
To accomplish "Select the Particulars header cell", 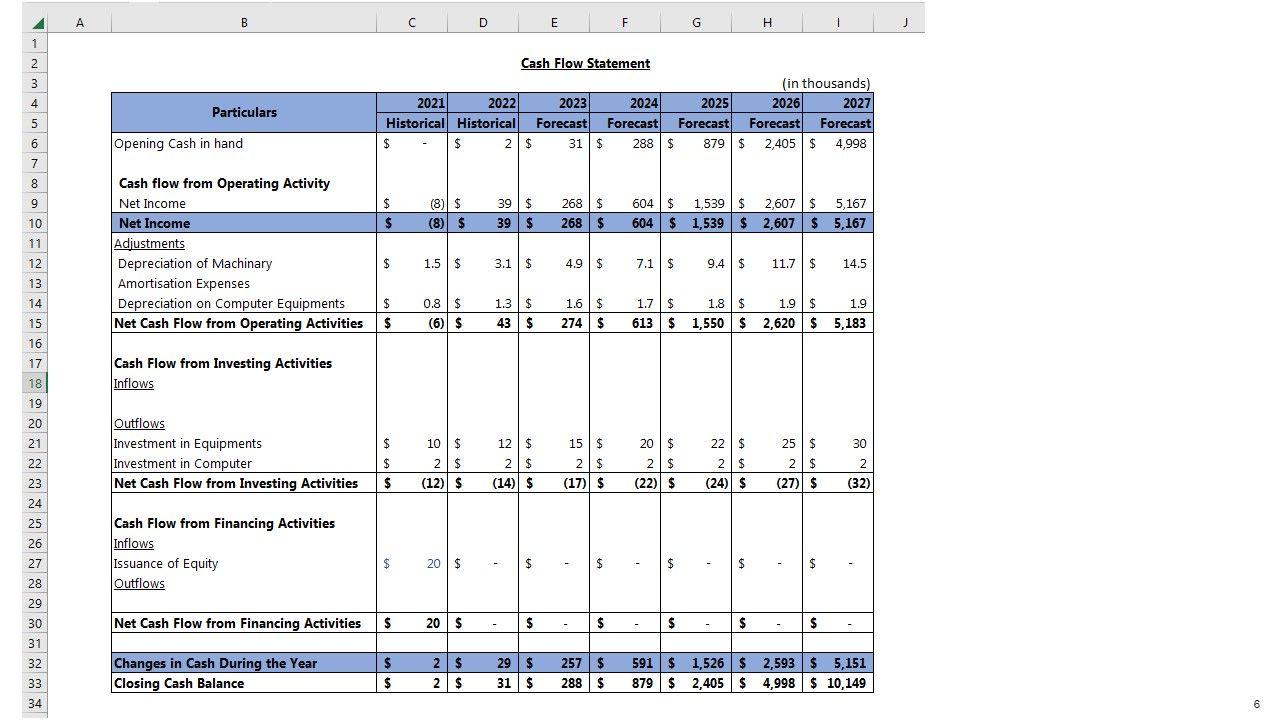I will (x=244, y=113).
